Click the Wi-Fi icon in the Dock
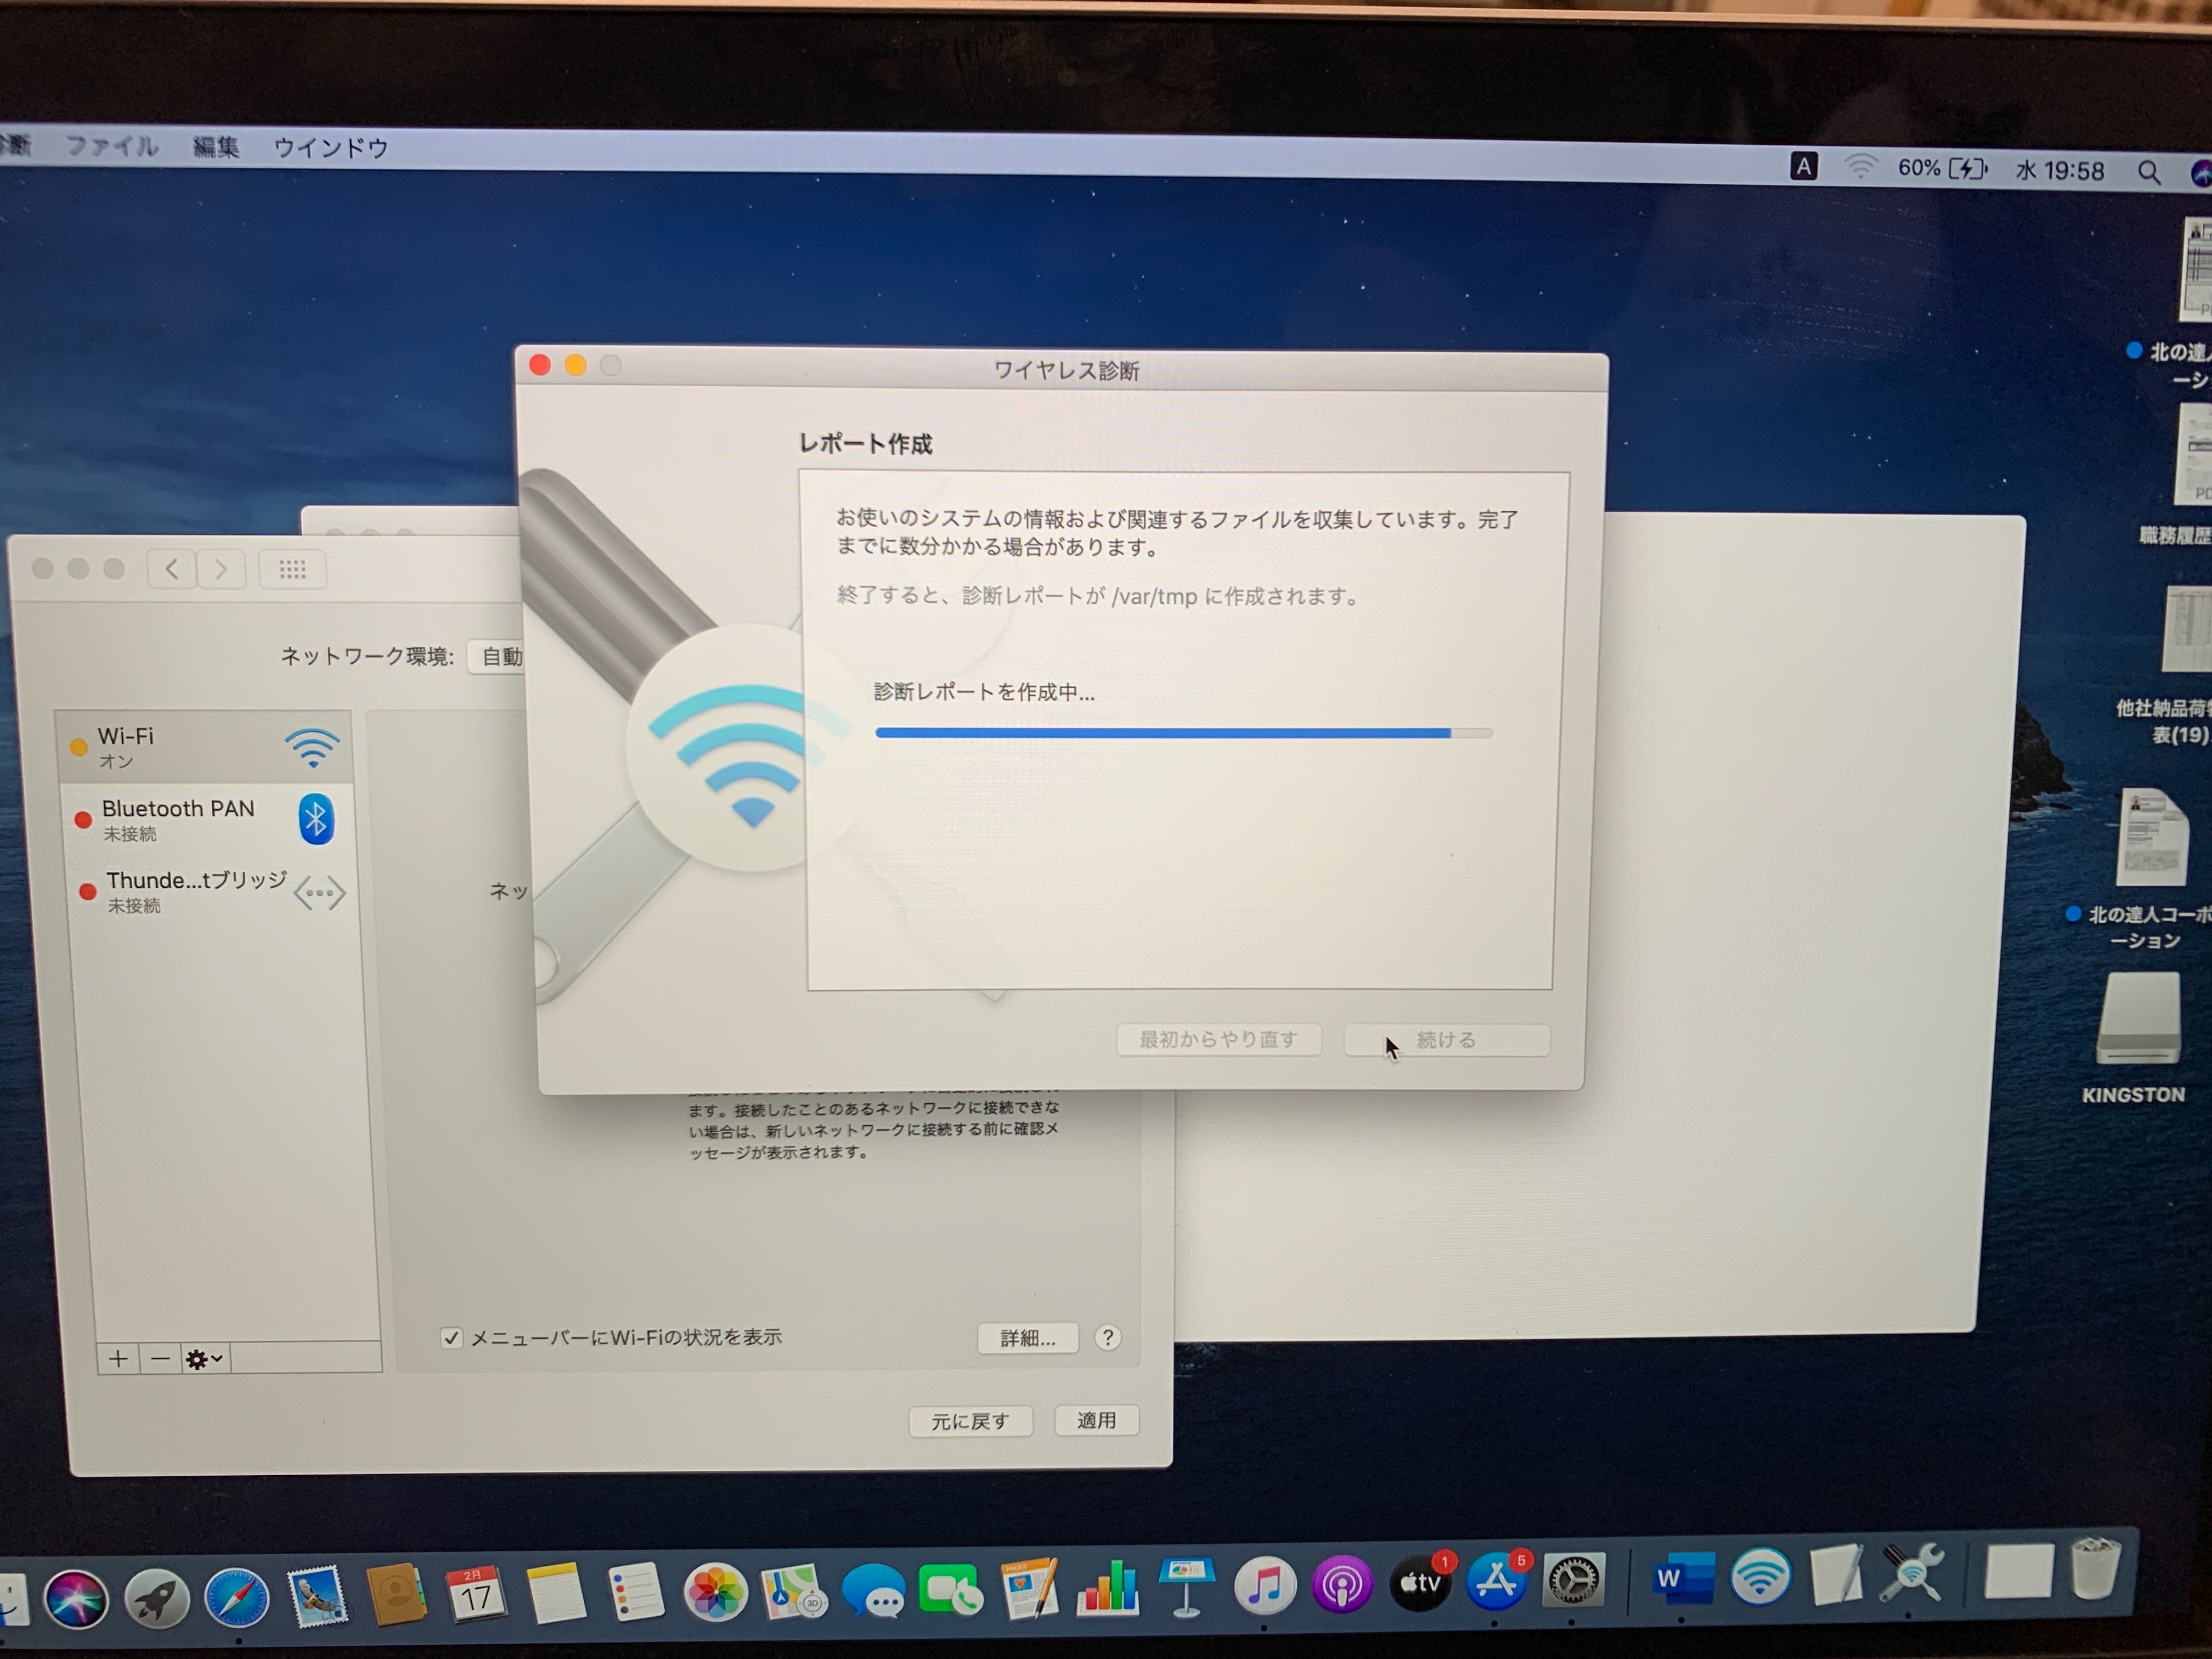This screenshot has height=1659, width=2212. click(1760, 1577)
